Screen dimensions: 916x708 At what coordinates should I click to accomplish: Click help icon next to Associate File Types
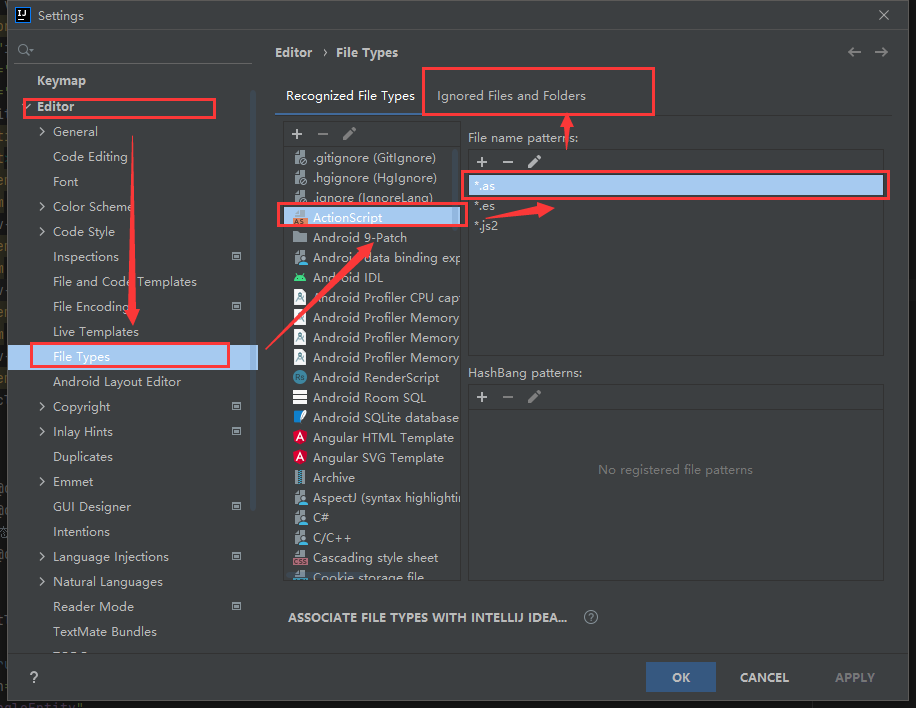click(x=591, y=617)
